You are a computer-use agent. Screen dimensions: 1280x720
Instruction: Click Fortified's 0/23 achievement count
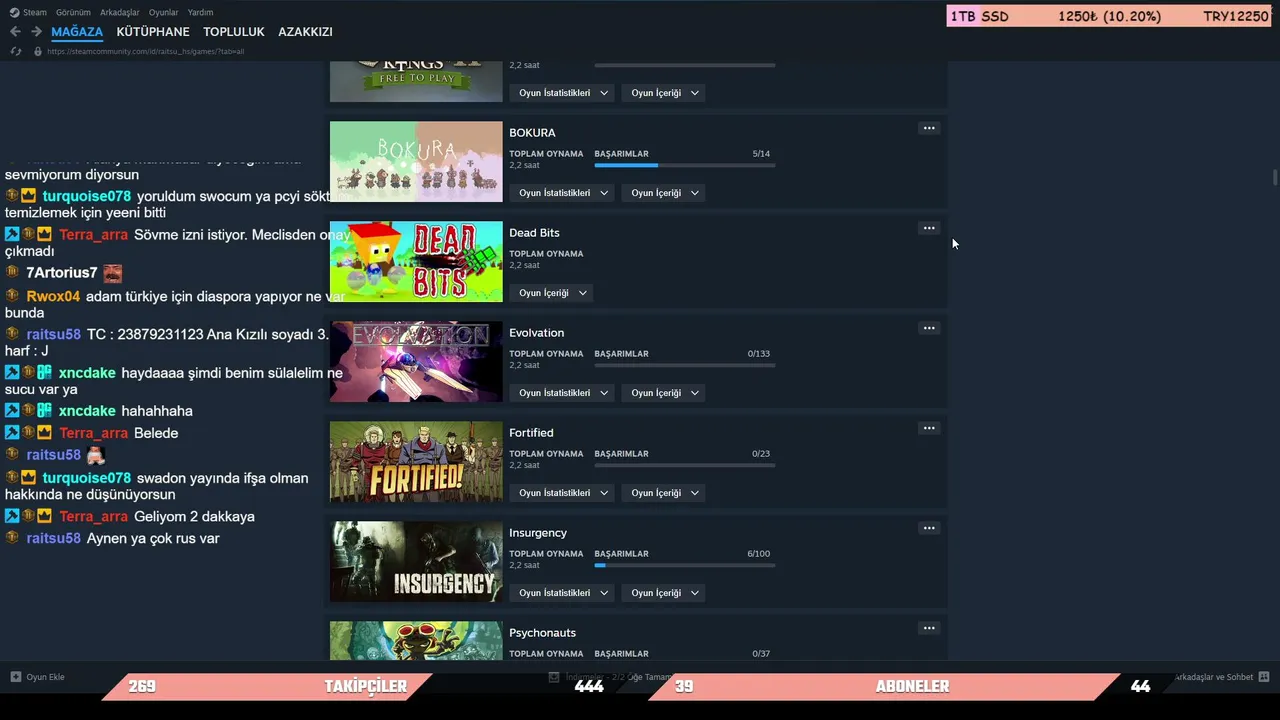(761, 454)
